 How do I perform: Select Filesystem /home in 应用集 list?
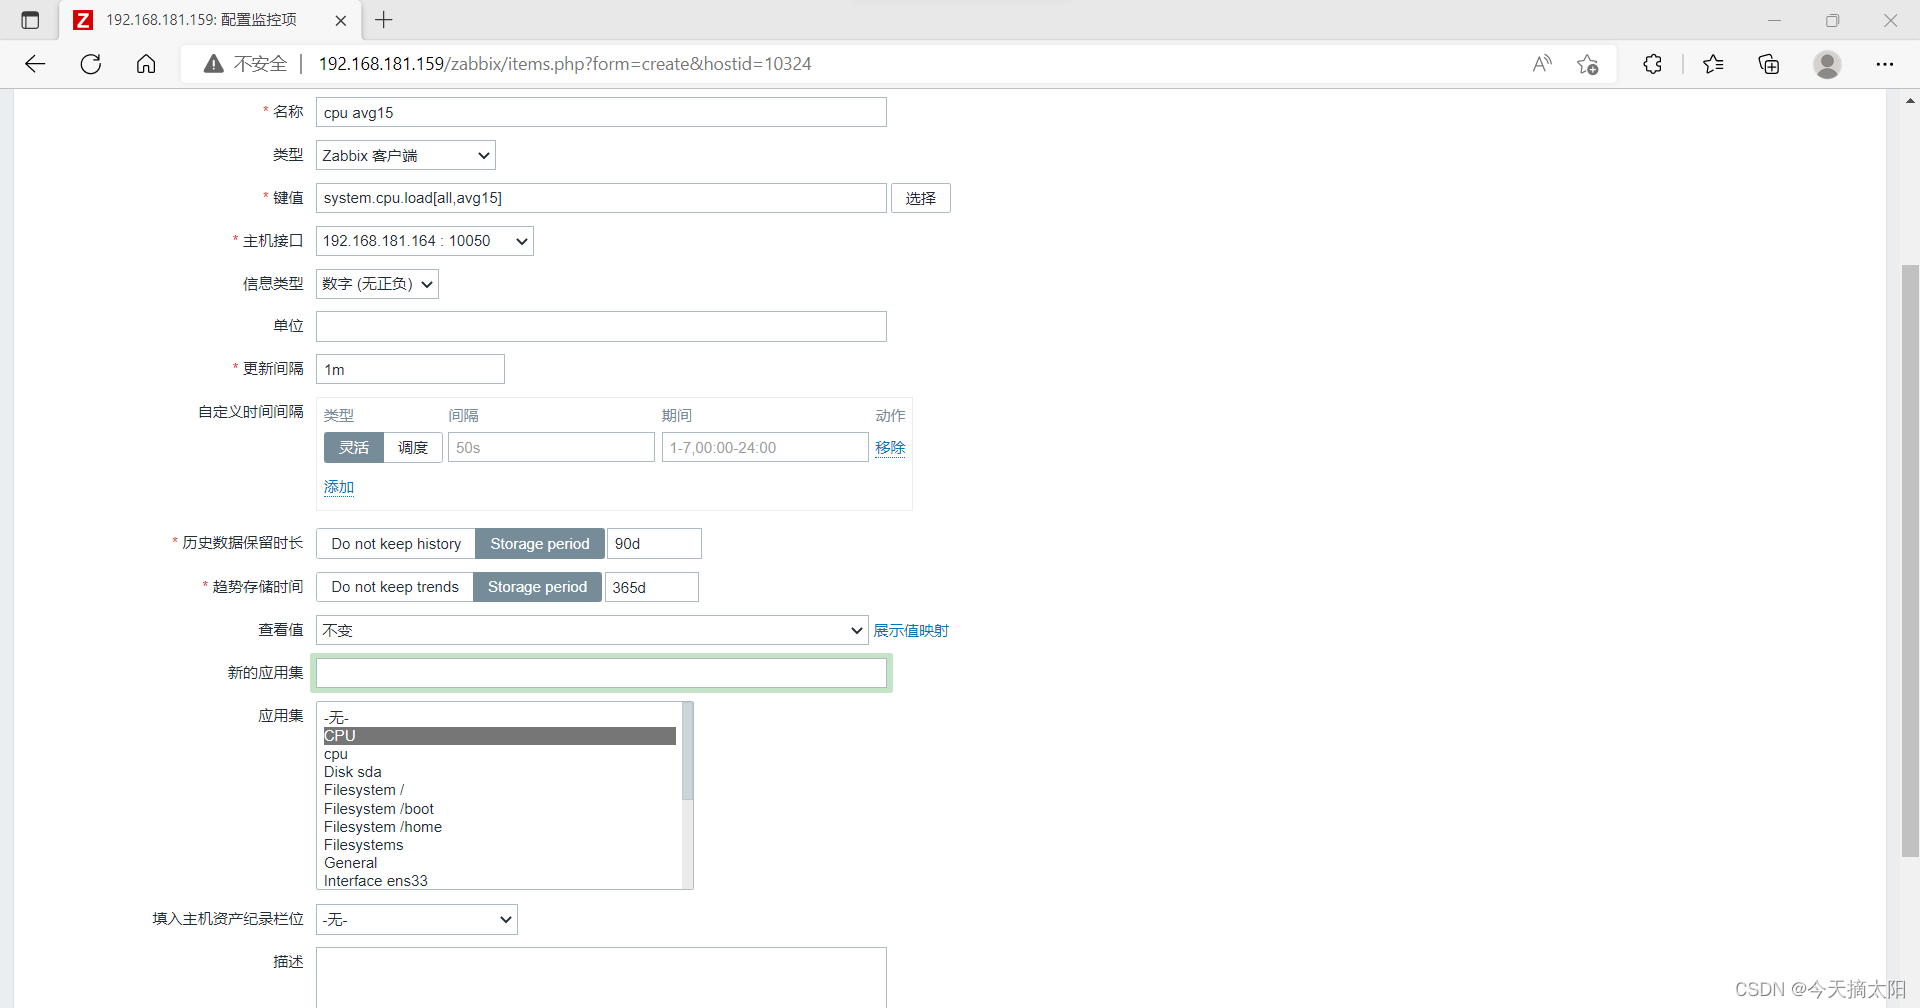500,826
